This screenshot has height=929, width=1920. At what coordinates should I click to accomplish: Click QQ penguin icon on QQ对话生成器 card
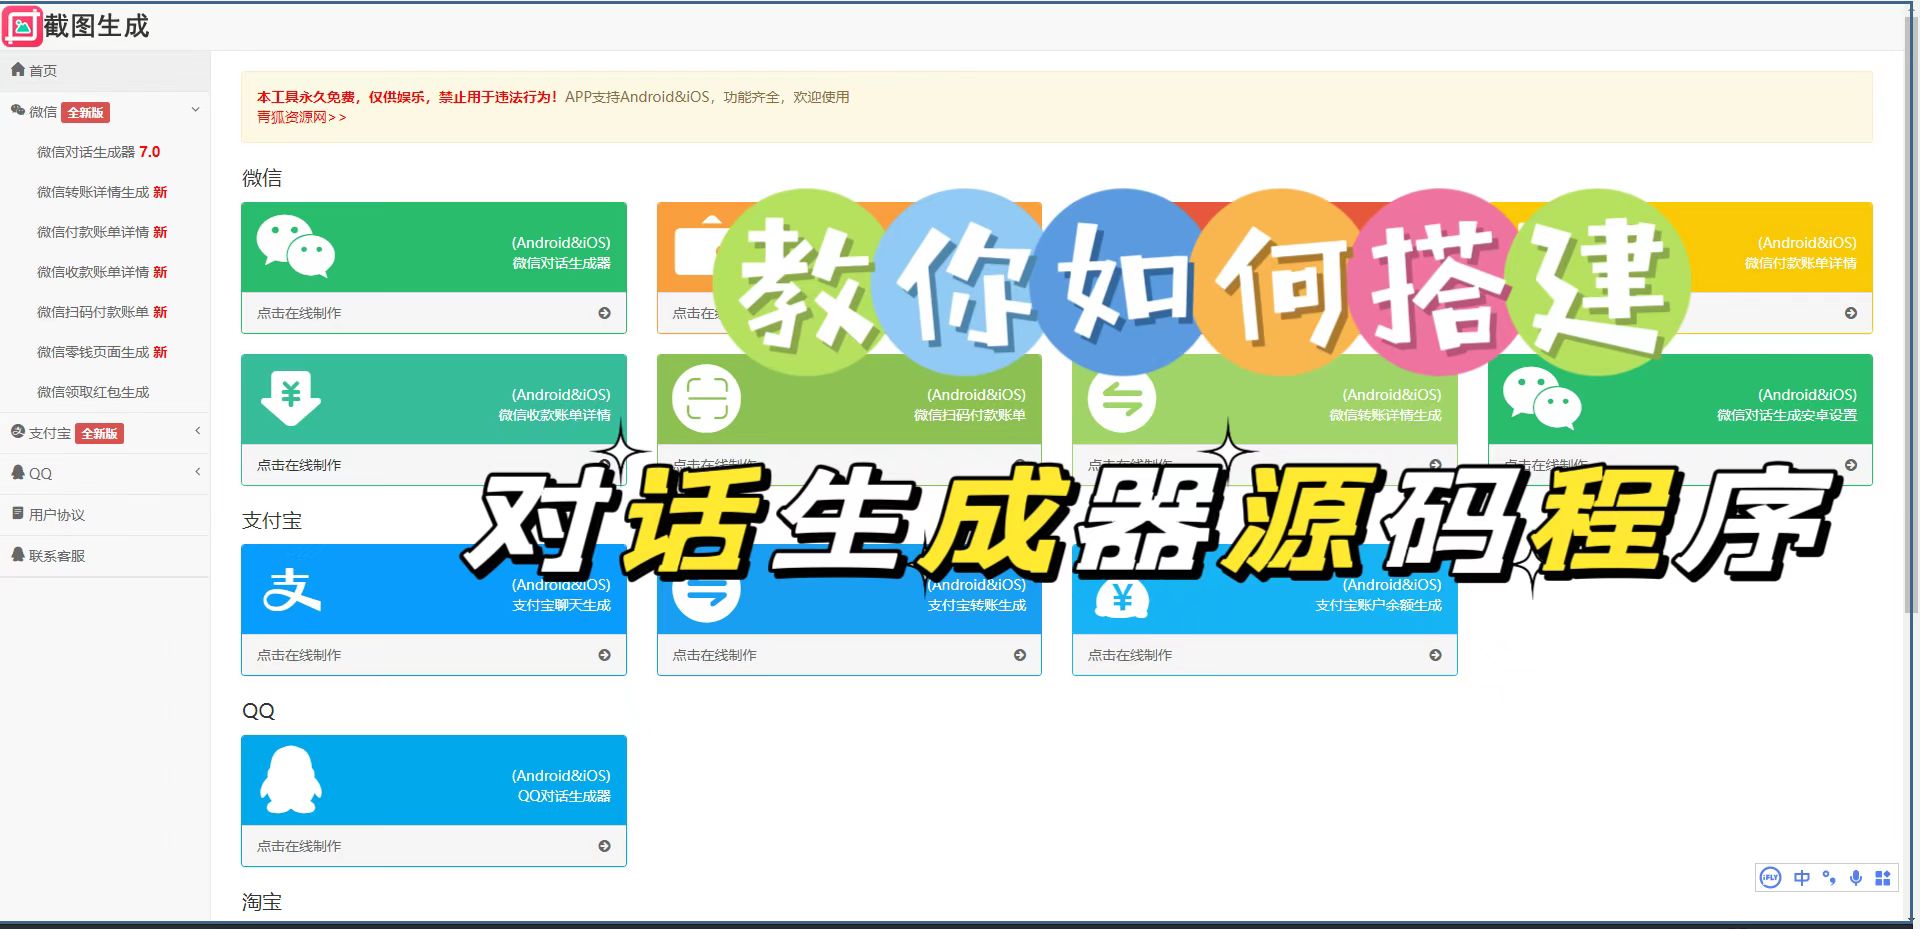pyautogui.click(x=291, y=780)
